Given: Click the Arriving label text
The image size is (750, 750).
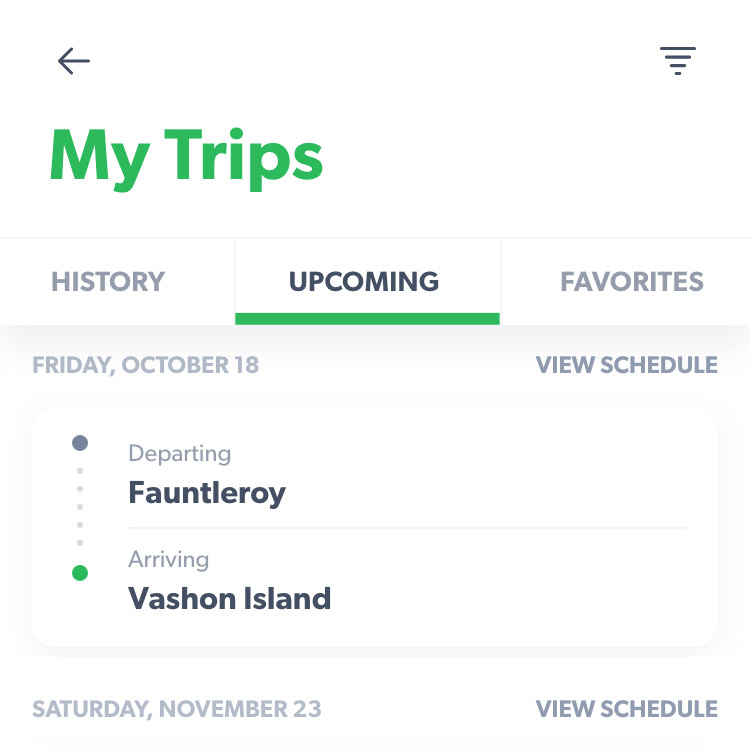Looking at the screenshot, I should coord(168,559).
